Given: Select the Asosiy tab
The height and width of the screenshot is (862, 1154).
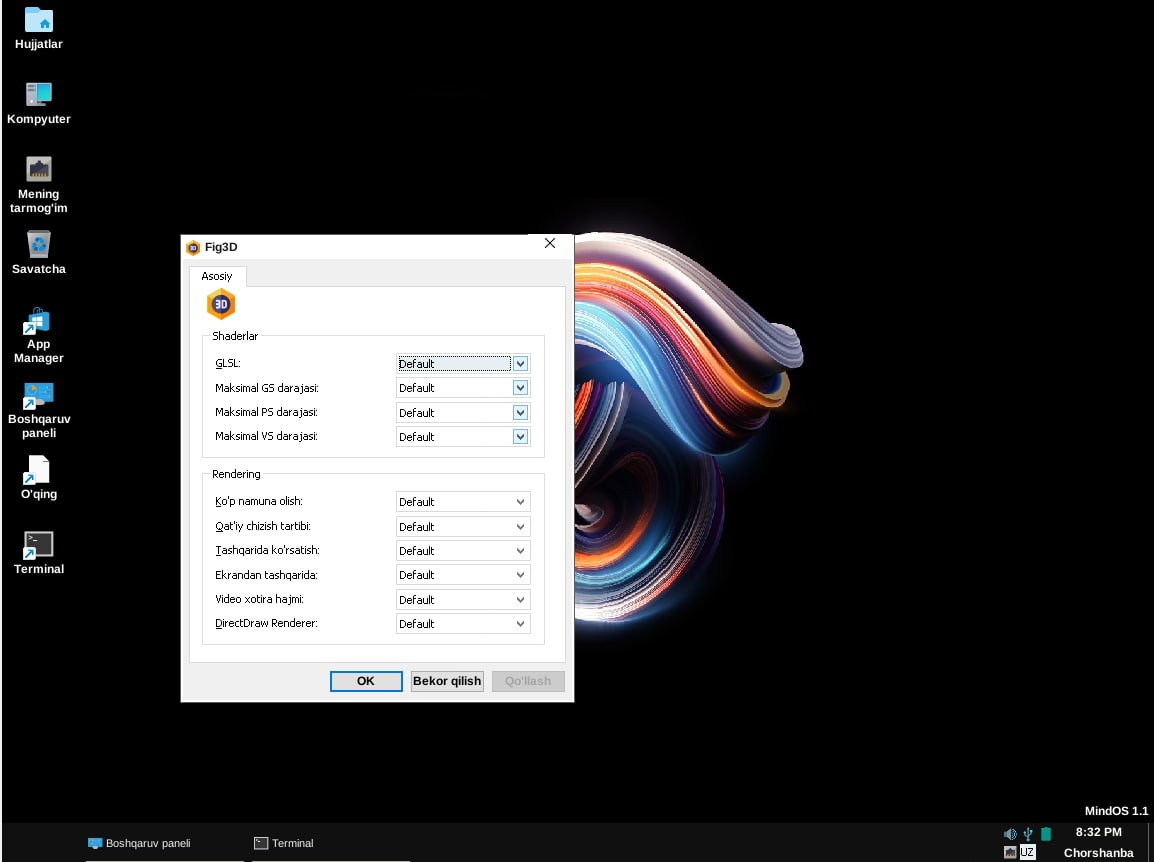Looking at the screenshot, I should click(217, 276).
